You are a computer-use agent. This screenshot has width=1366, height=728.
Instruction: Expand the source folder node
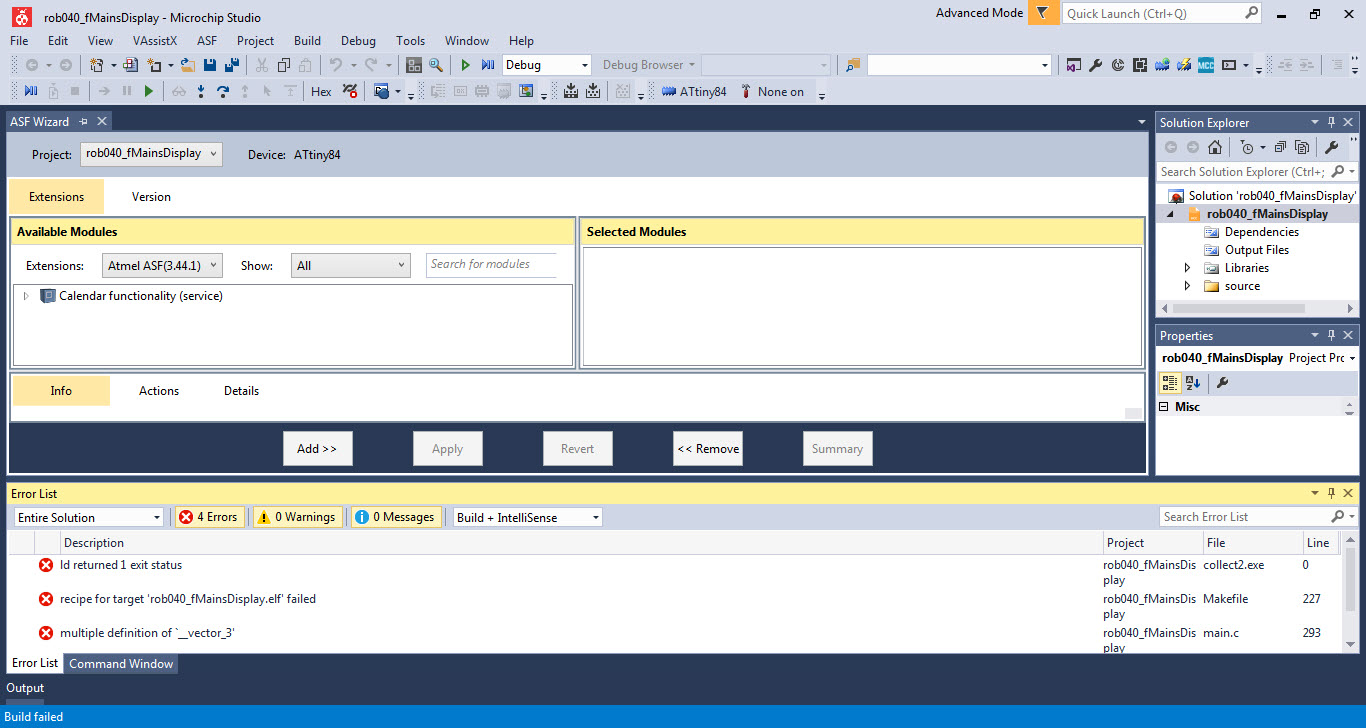(1187, 286)
